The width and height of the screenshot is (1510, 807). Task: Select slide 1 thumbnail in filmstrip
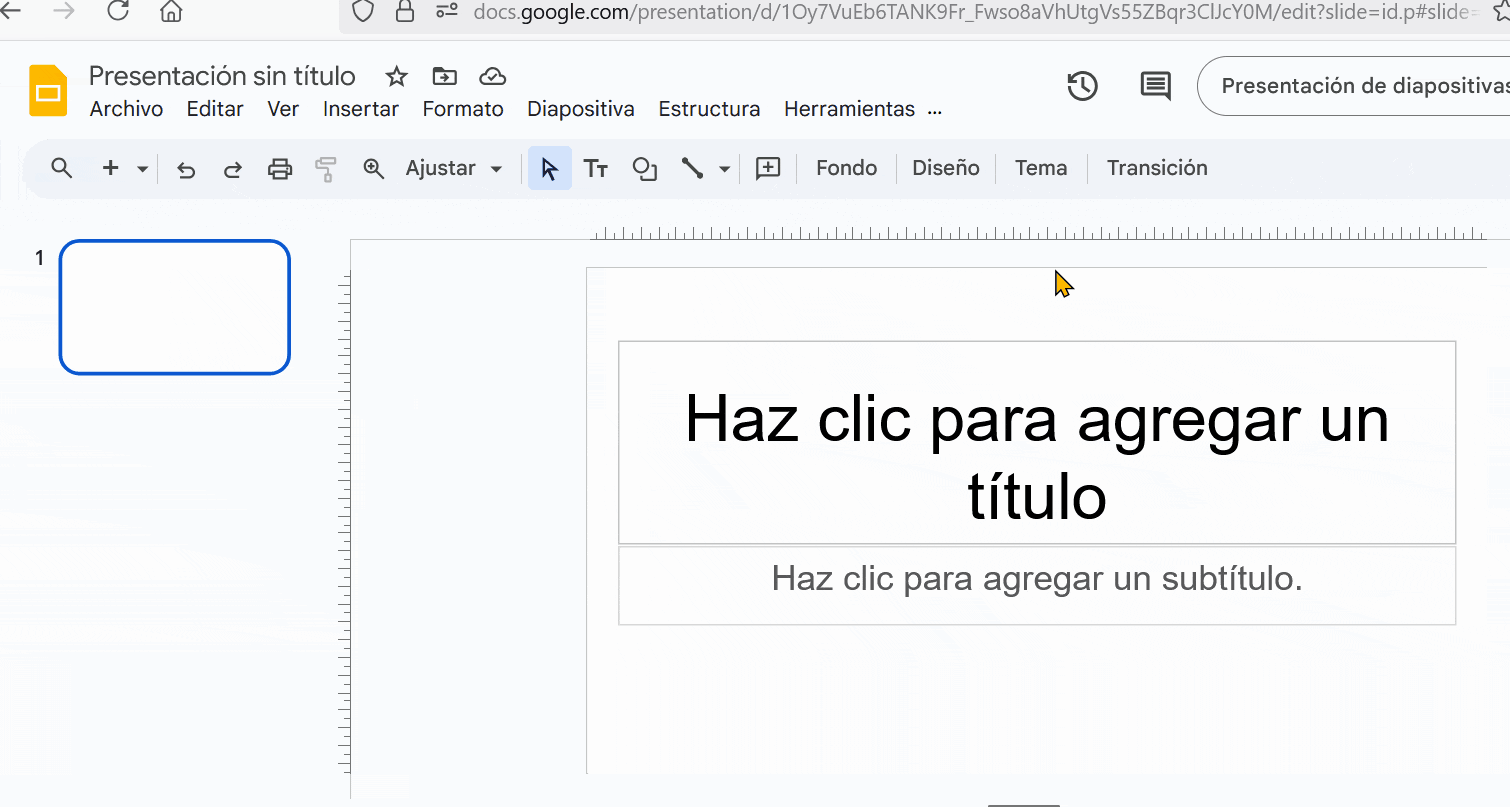175,307
